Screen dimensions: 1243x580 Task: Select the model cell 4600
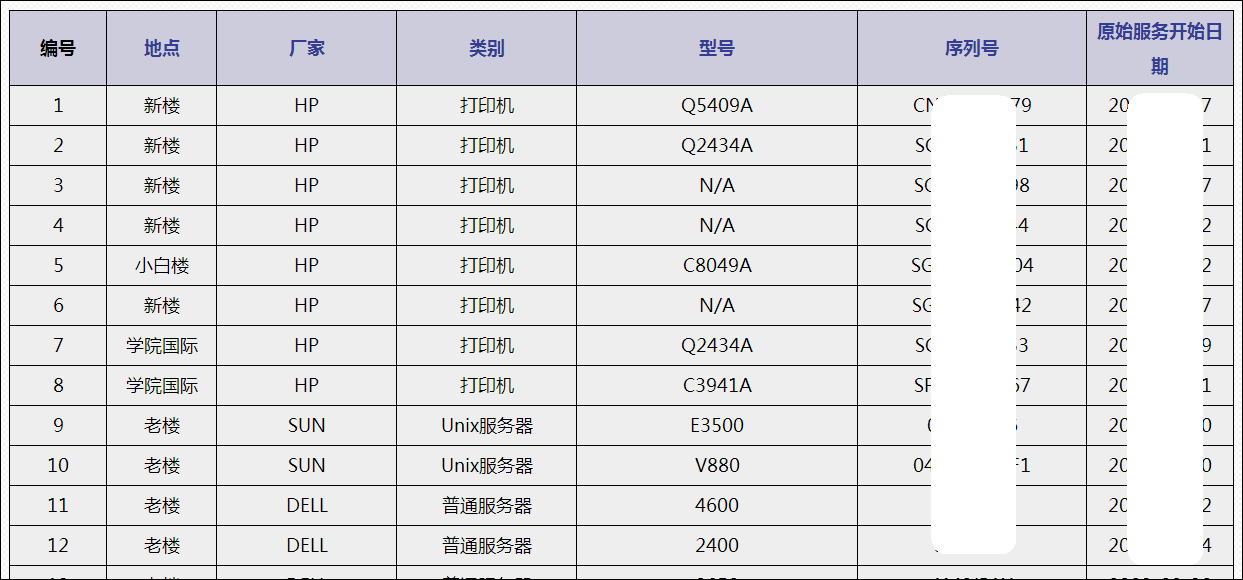pos(717,505)
